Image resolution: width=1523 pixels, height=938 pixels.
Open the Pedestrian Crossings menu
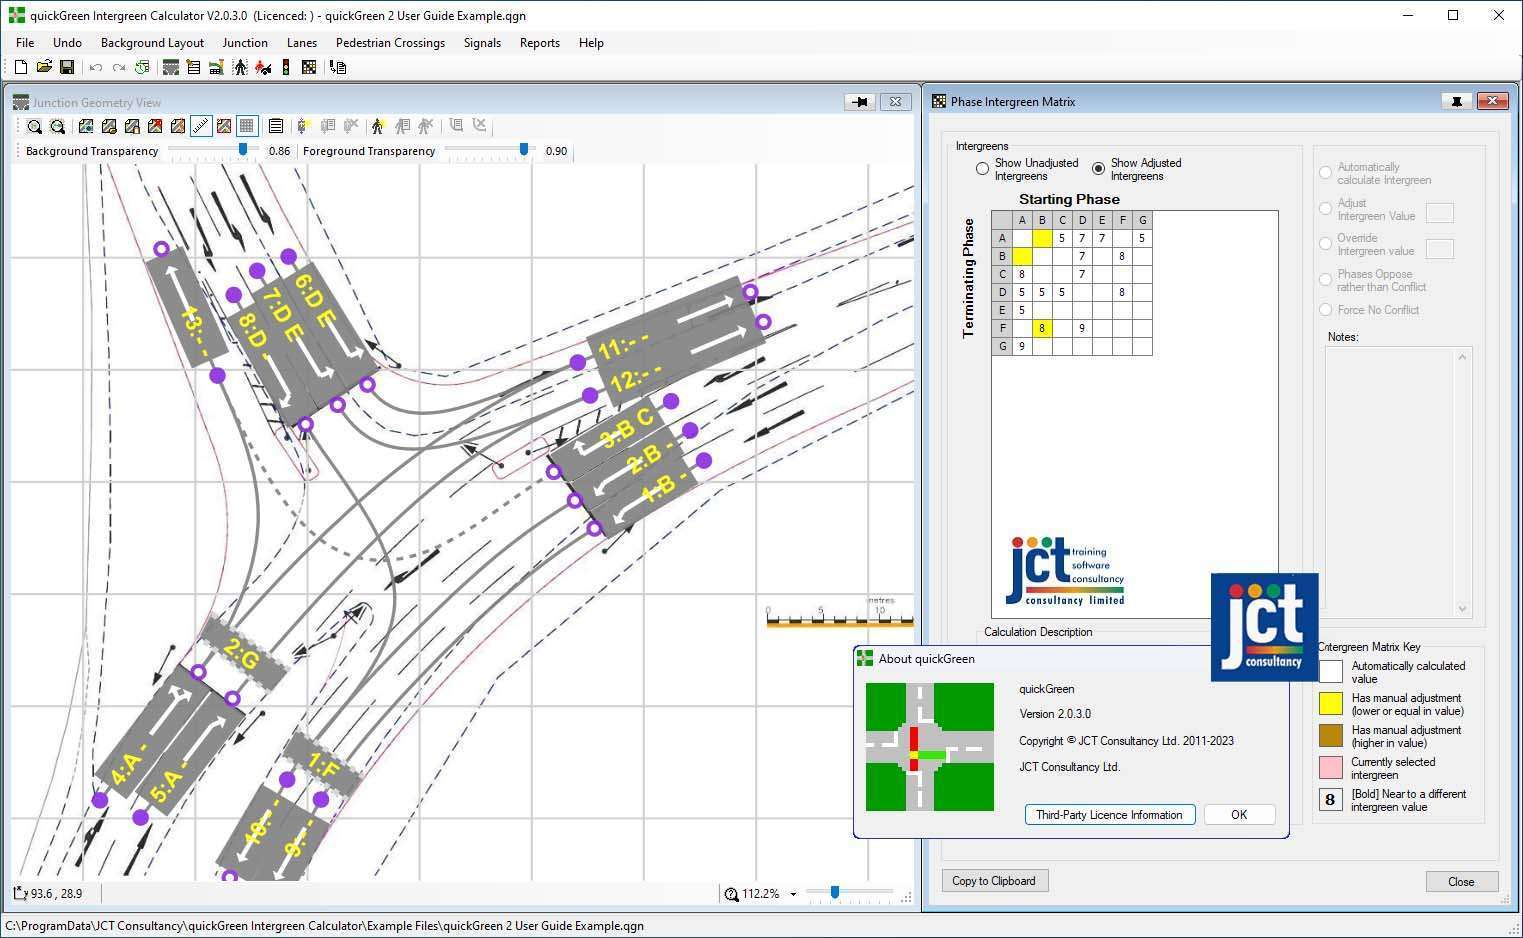[x=390, y=43]
